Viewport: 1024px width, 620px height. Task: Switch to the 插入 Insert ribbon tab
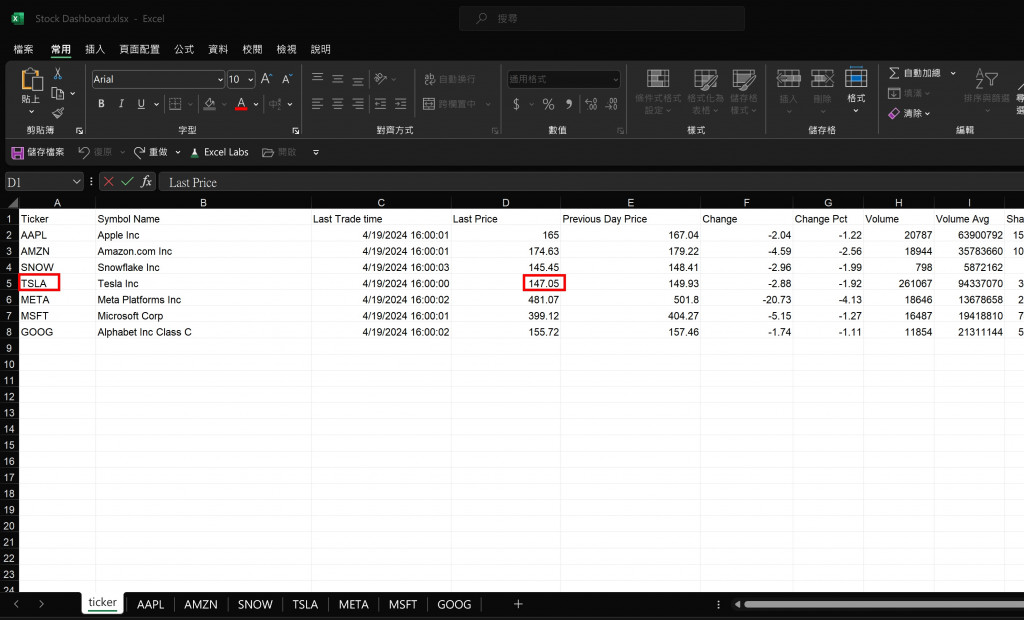coord(95,49)
